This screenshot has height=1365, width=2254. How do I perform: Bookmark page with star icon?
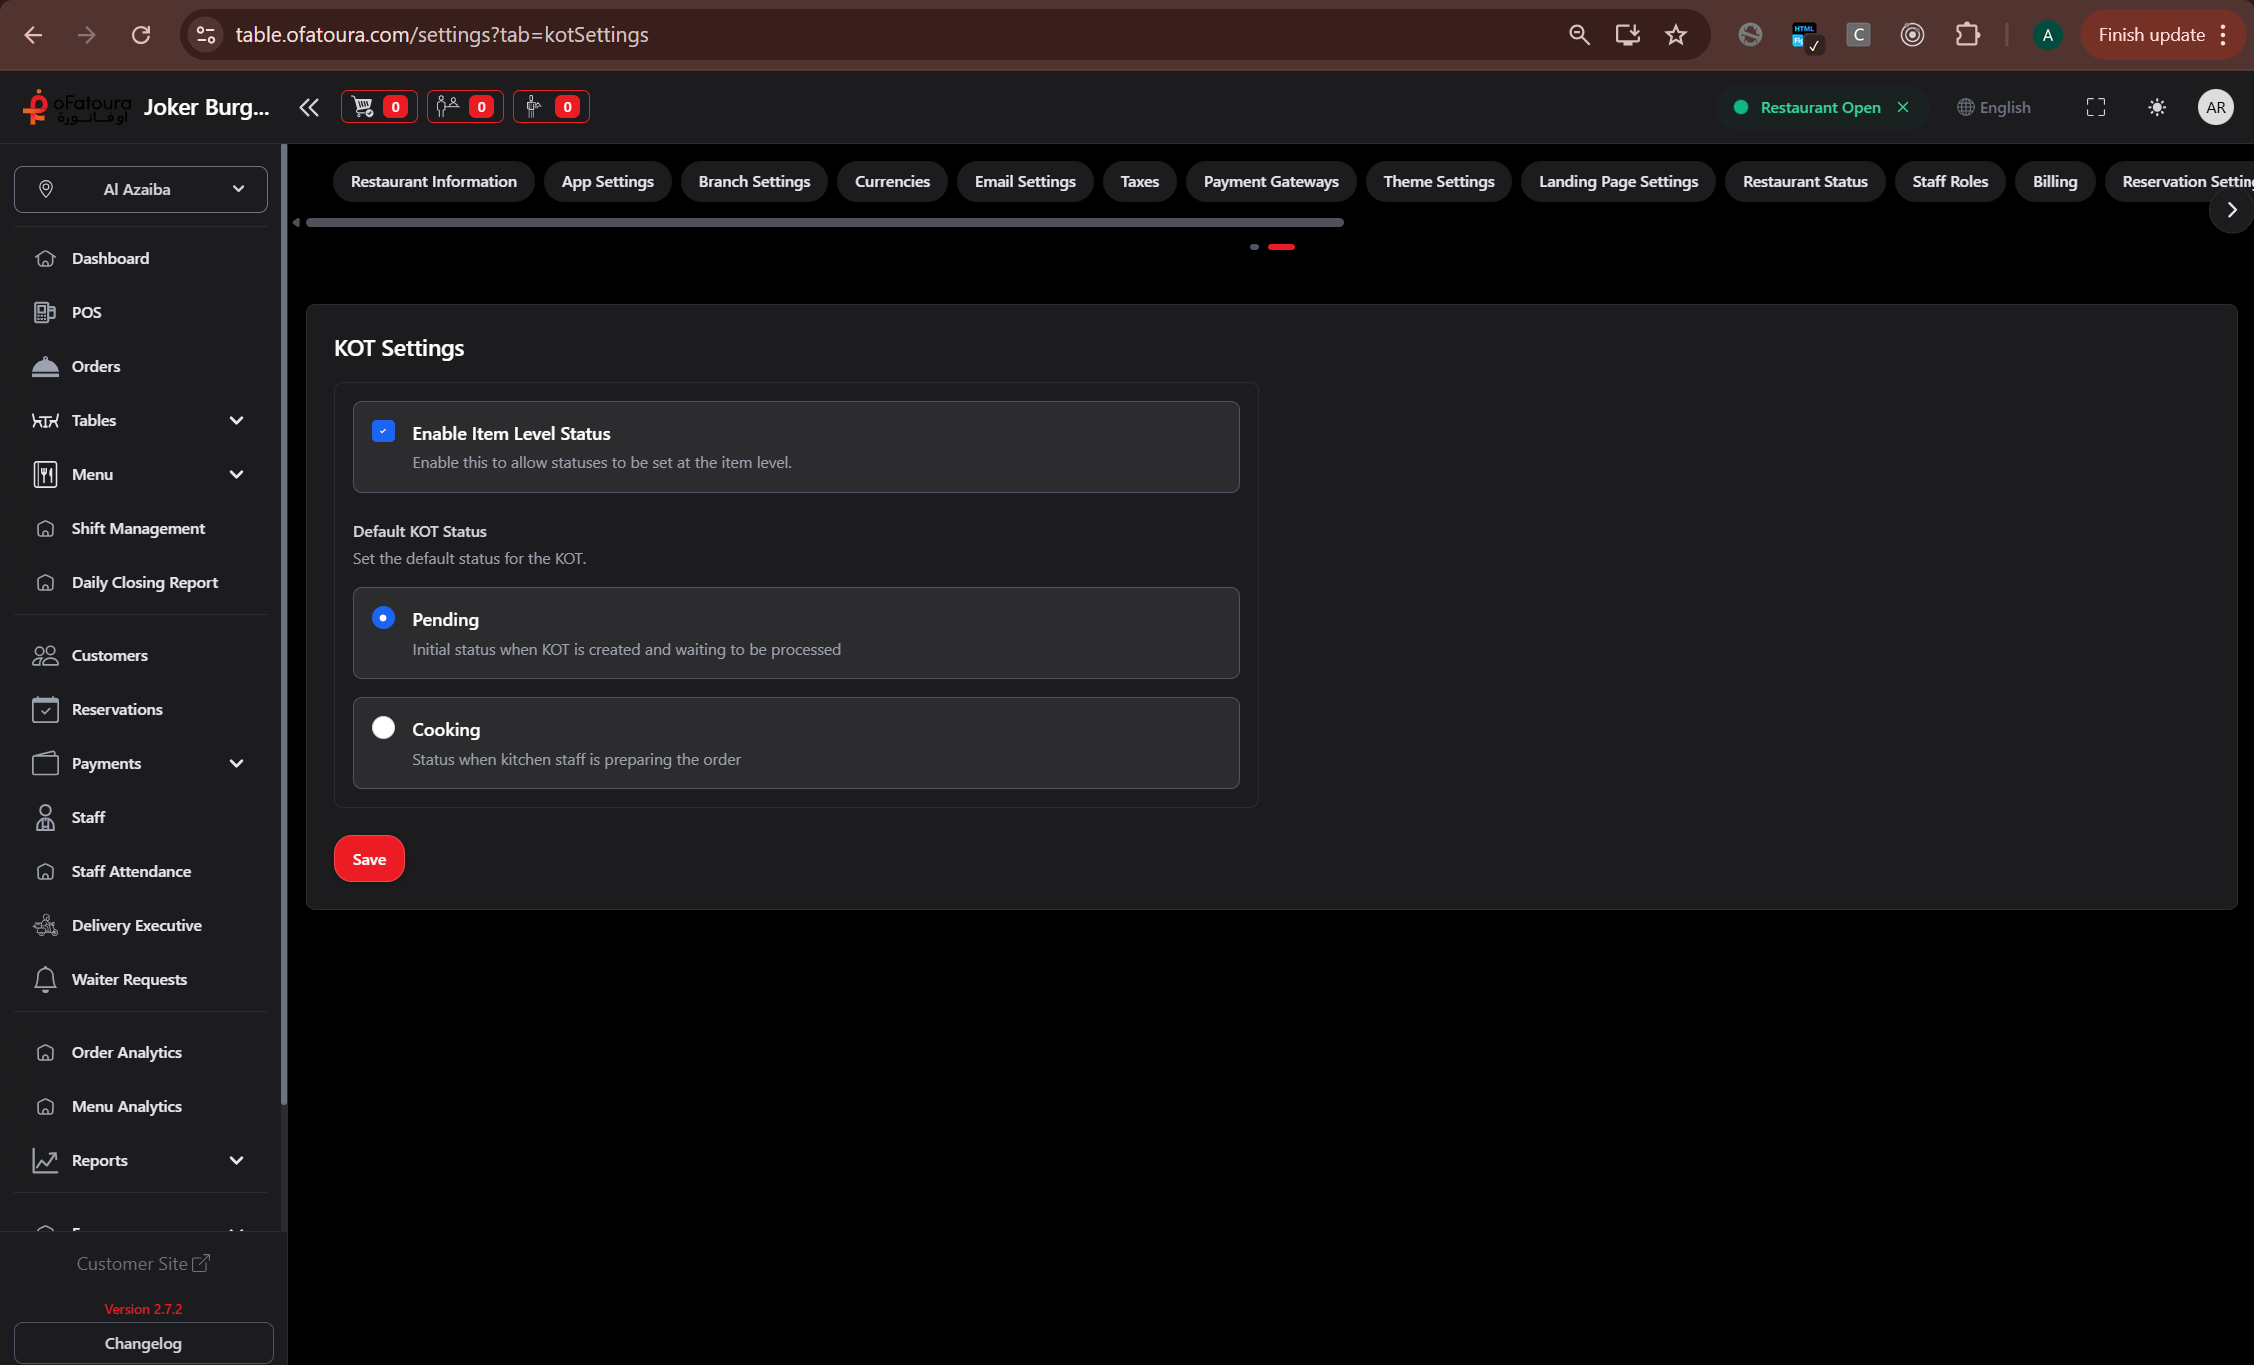1676,35
